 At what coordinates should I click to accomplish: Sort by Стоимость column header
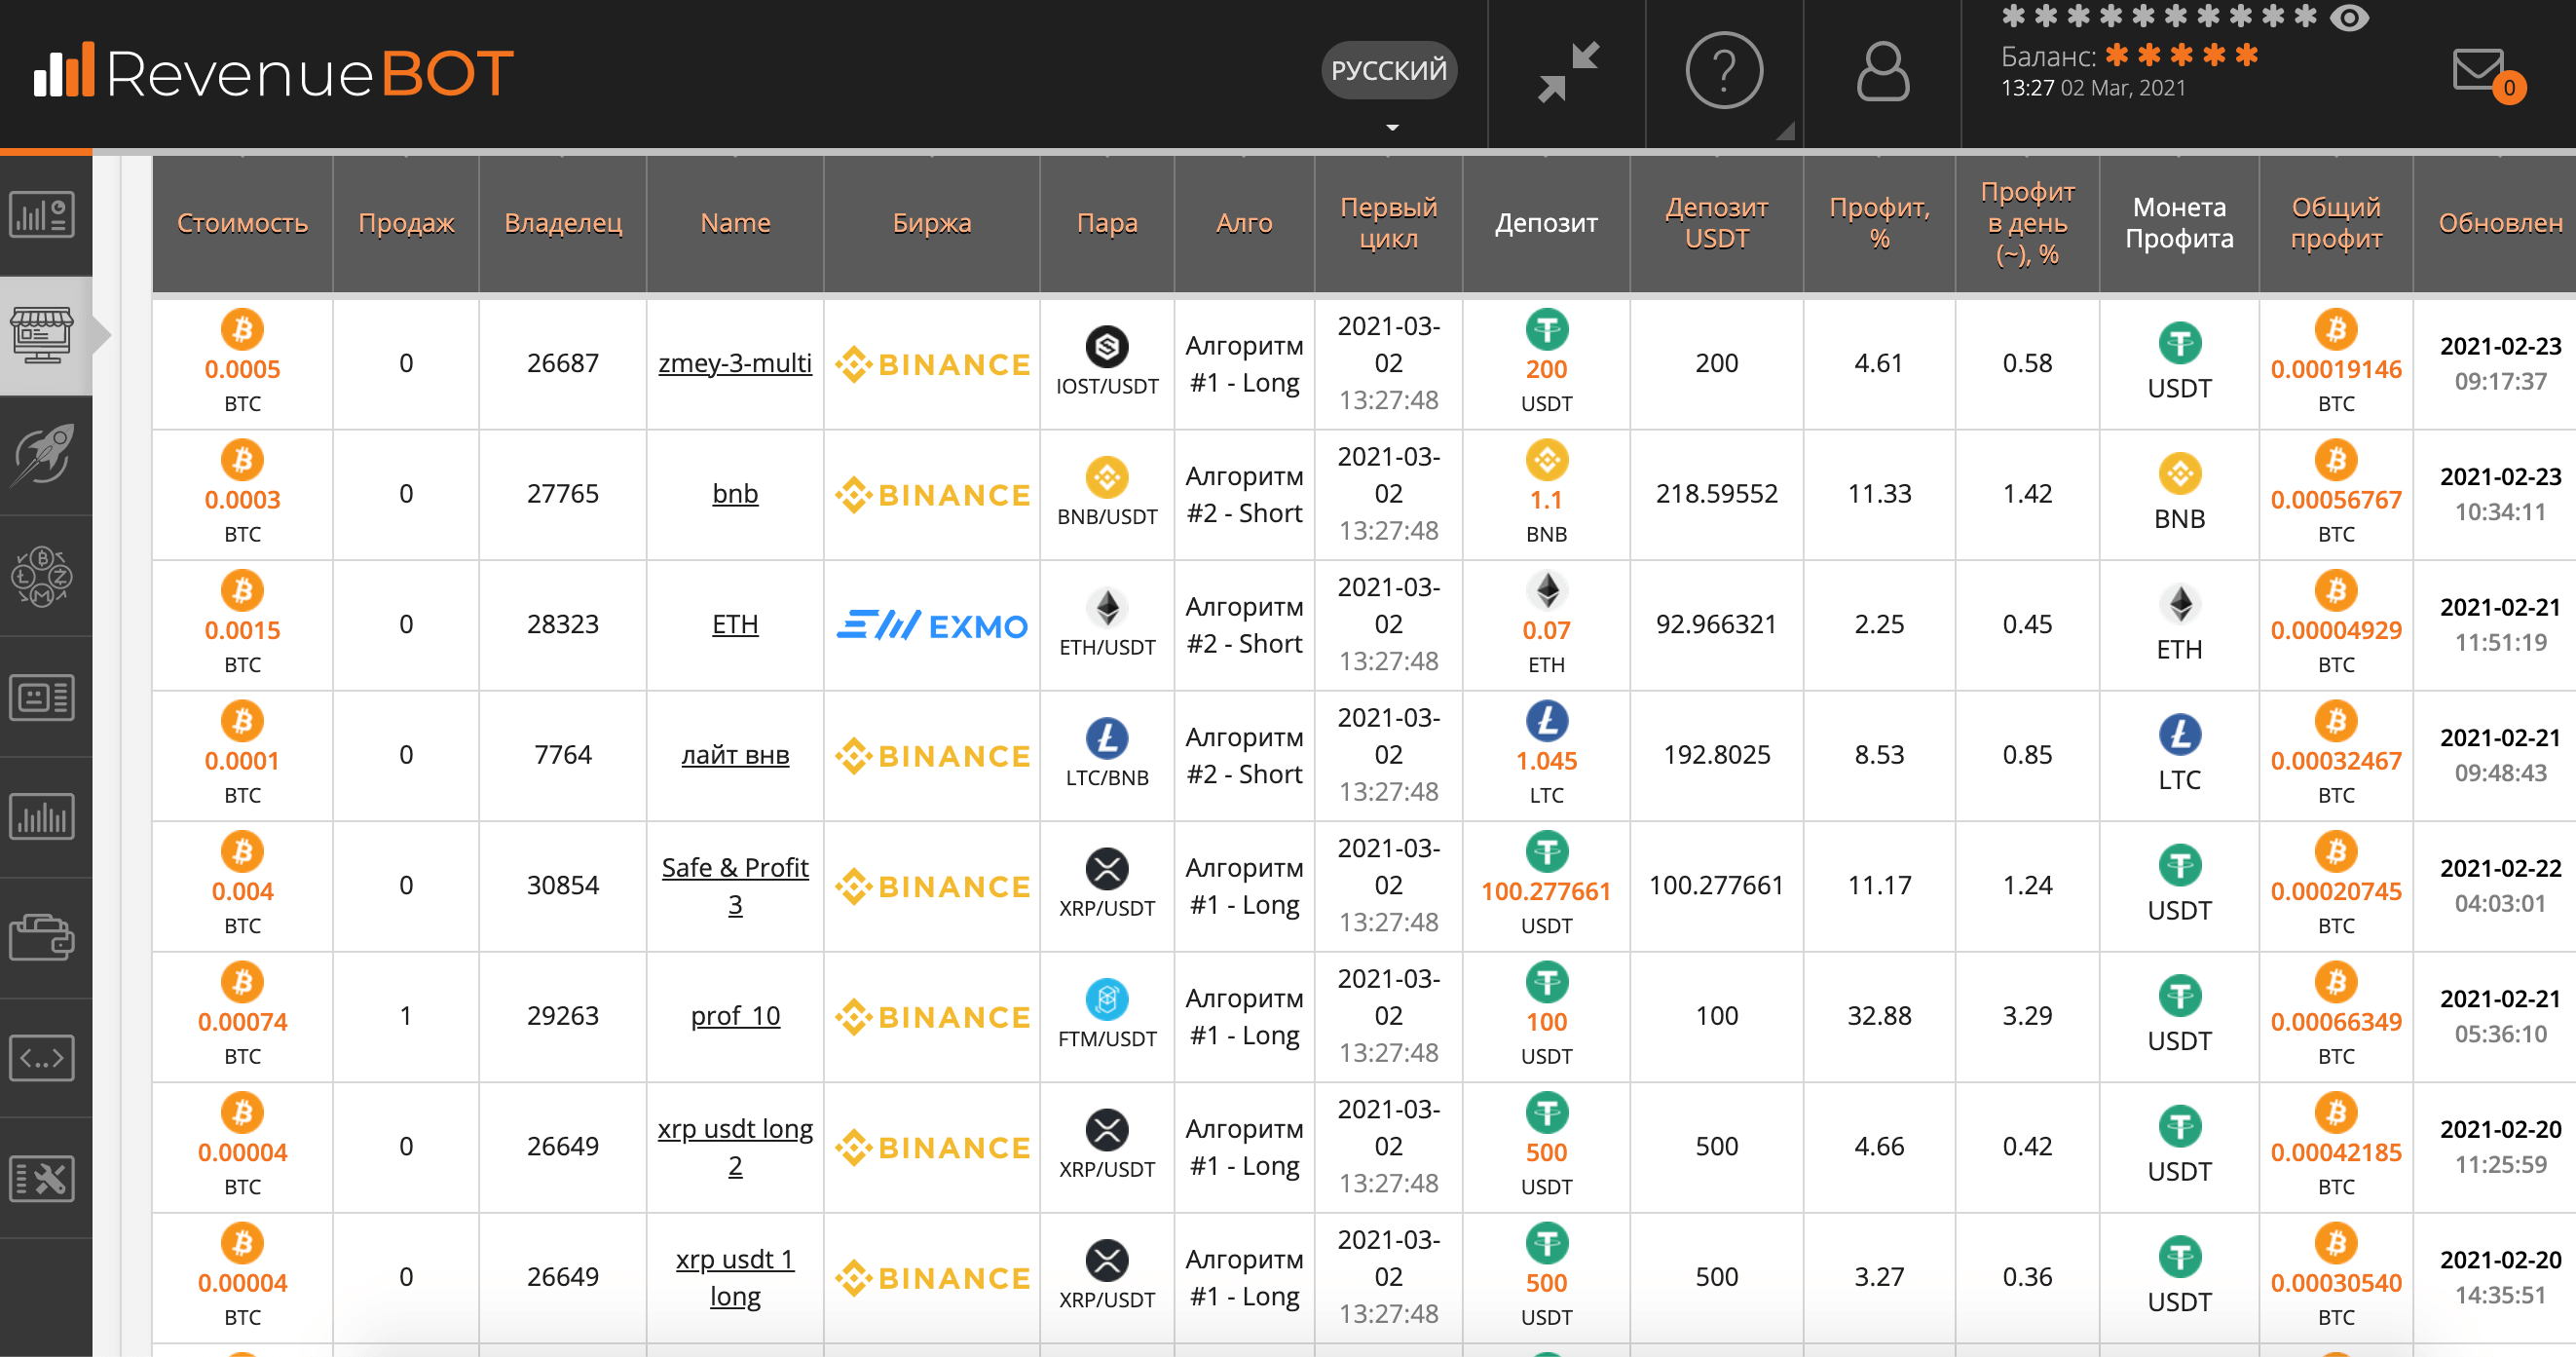pyautogui.click(x=242, y=223)
